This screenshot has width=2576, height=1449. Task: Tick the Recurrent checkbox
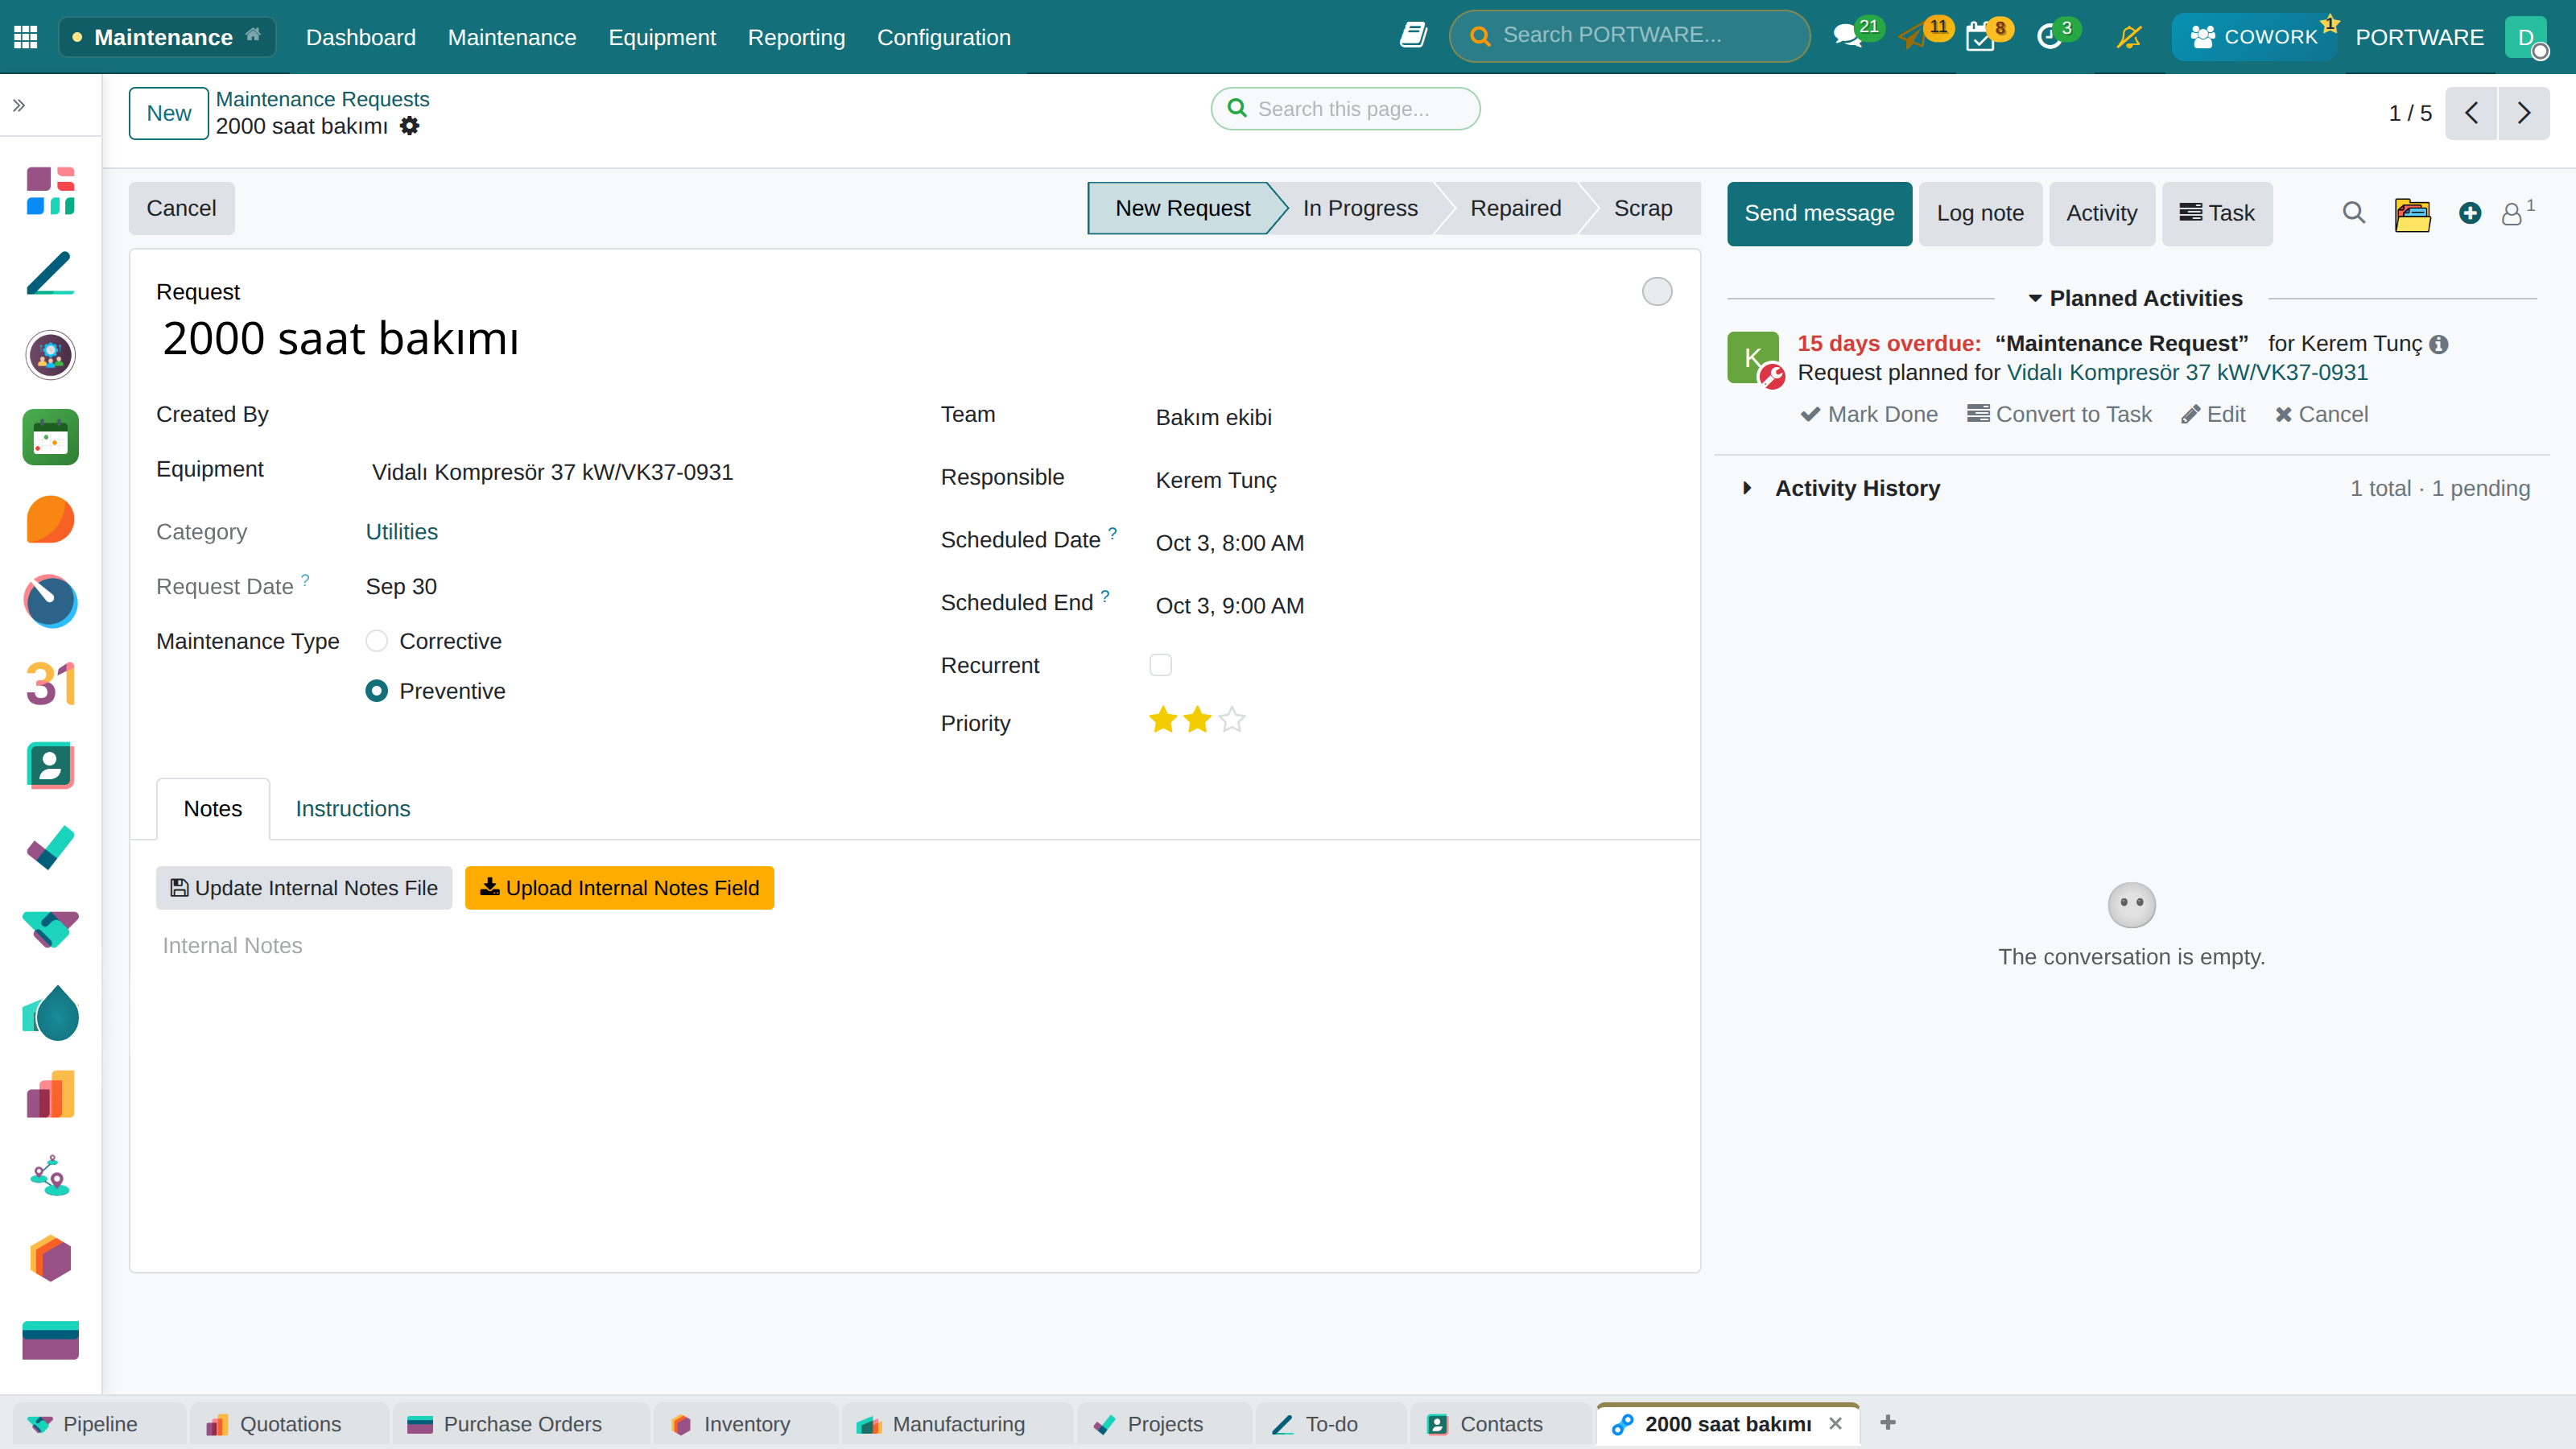click(x=1160, y=665)
